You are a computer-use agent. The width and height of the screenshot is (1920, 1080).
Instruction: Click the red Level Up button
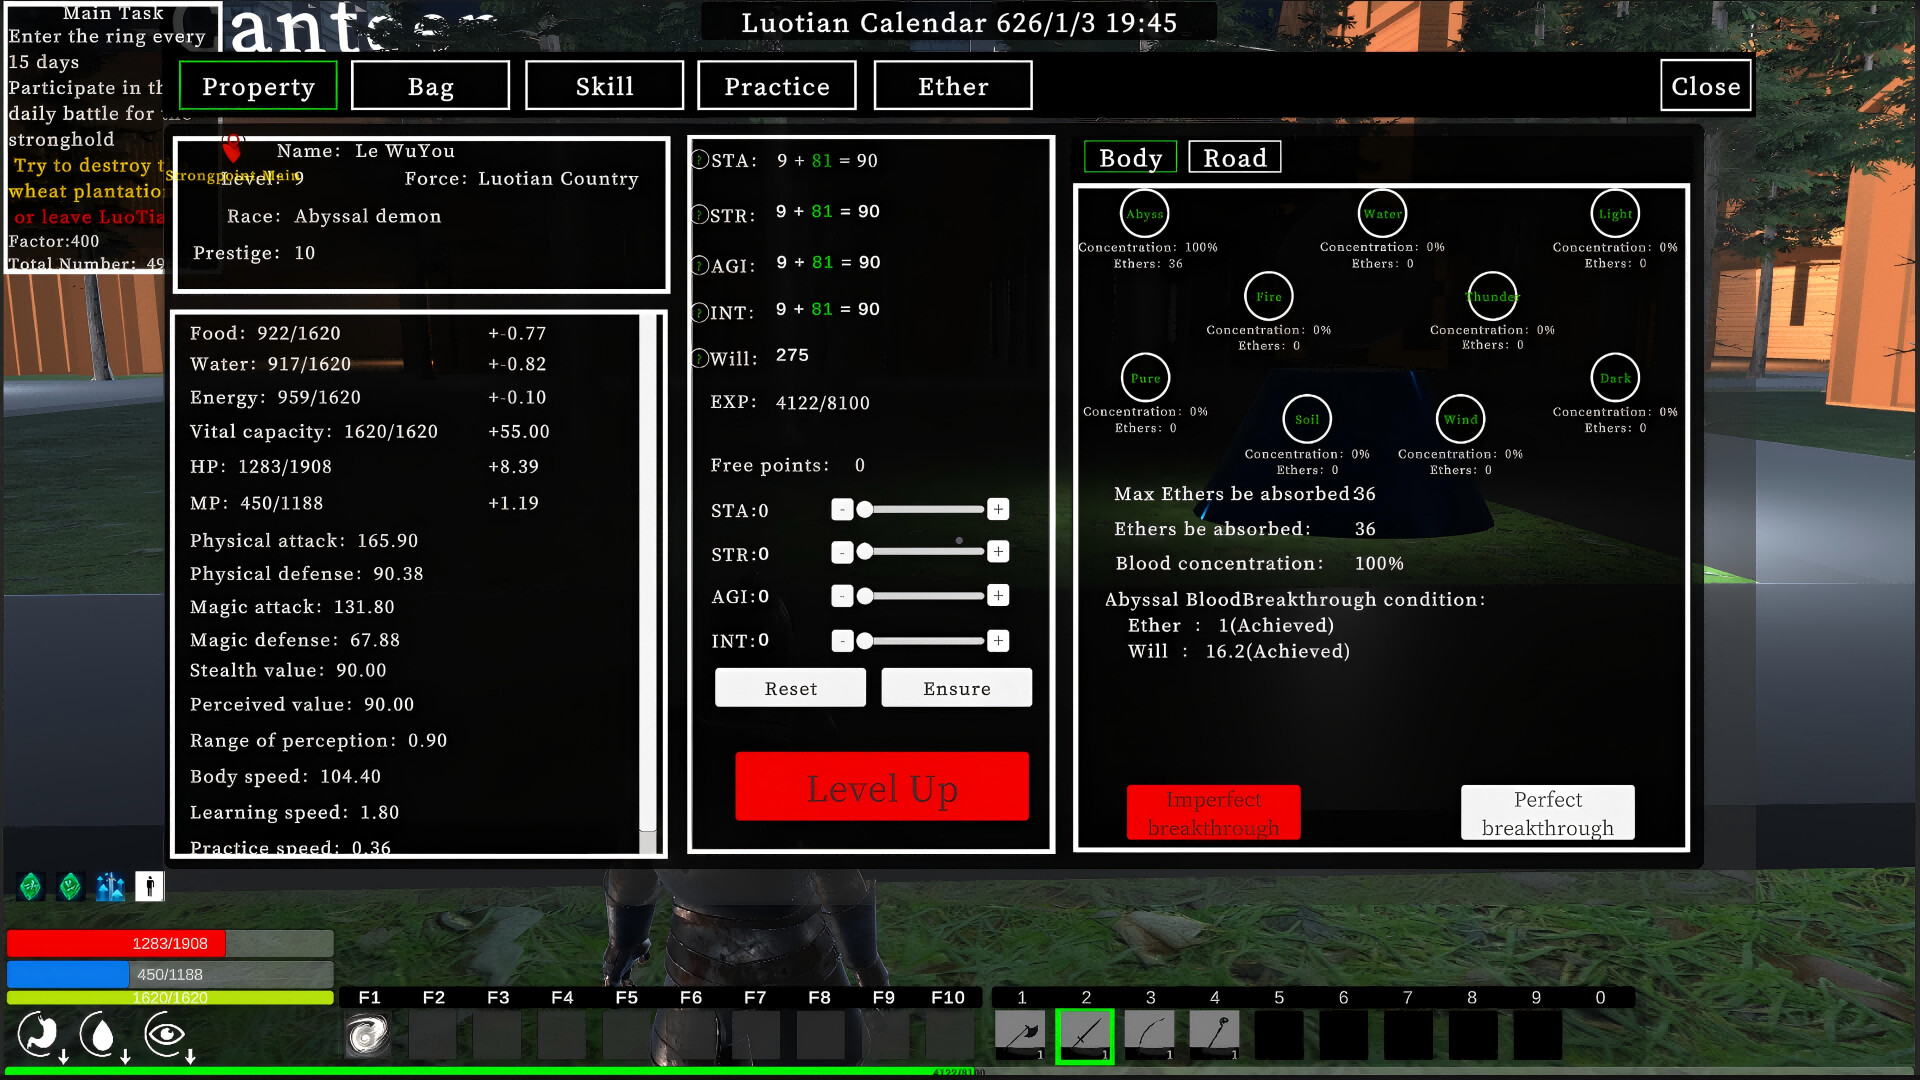tap(882, 787)
